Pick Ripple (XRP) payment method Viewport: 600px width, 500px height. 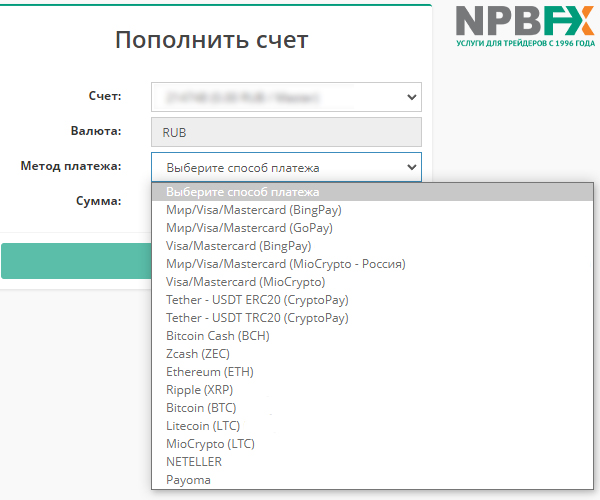coord(372,390)
